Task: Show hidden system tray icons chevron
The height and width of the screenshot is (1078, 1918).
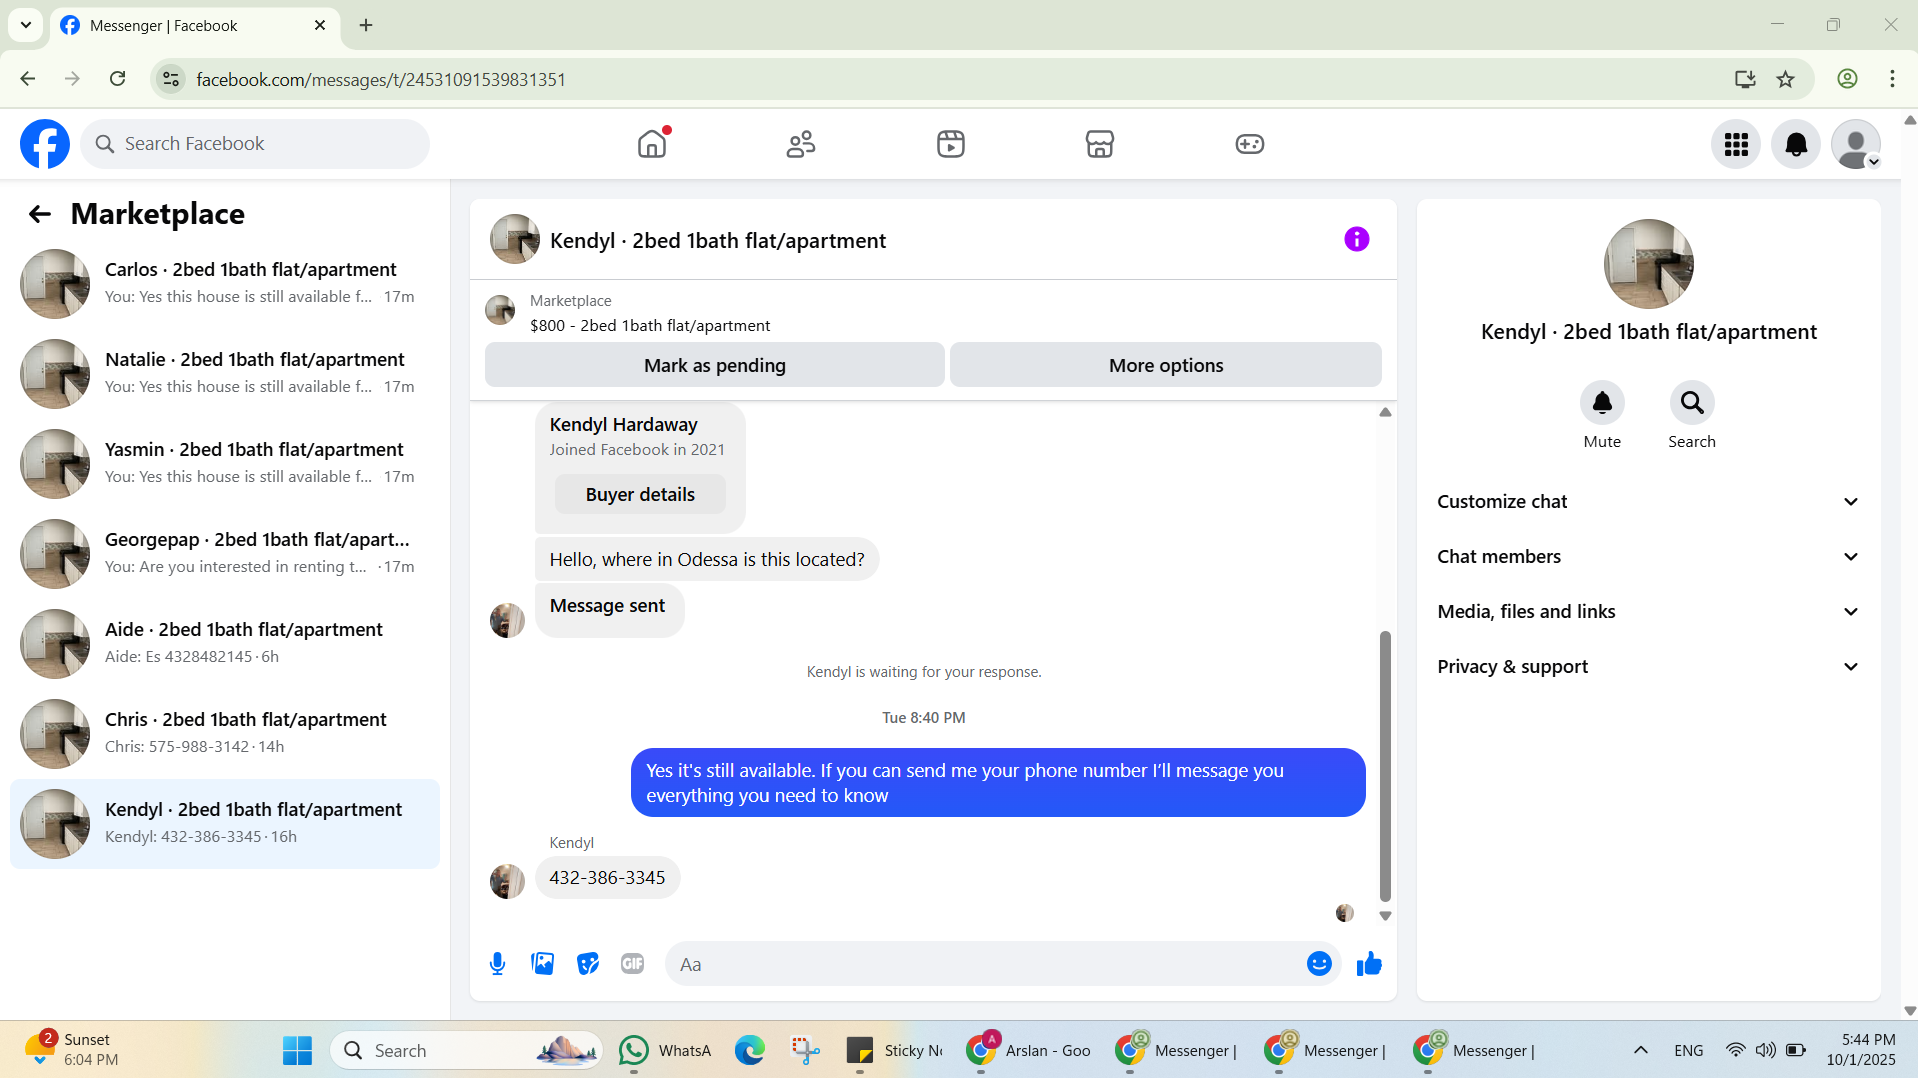Action: pos(1641,1050)
